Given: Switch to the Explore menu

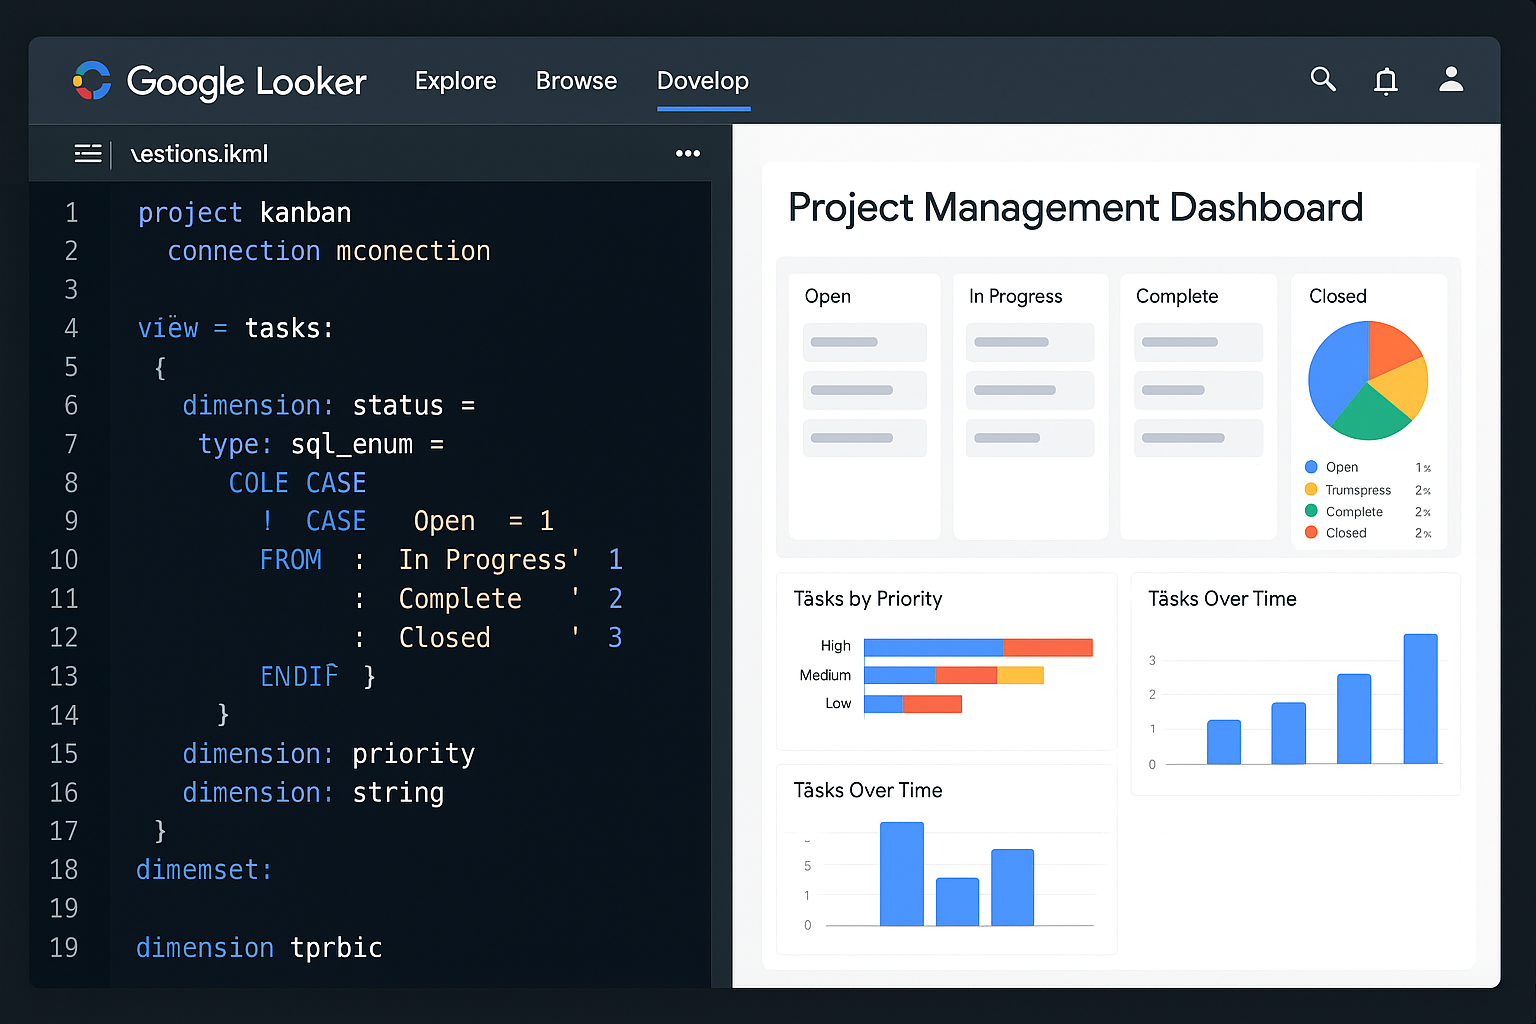Looking at the screenshot, I should (455, 81).
